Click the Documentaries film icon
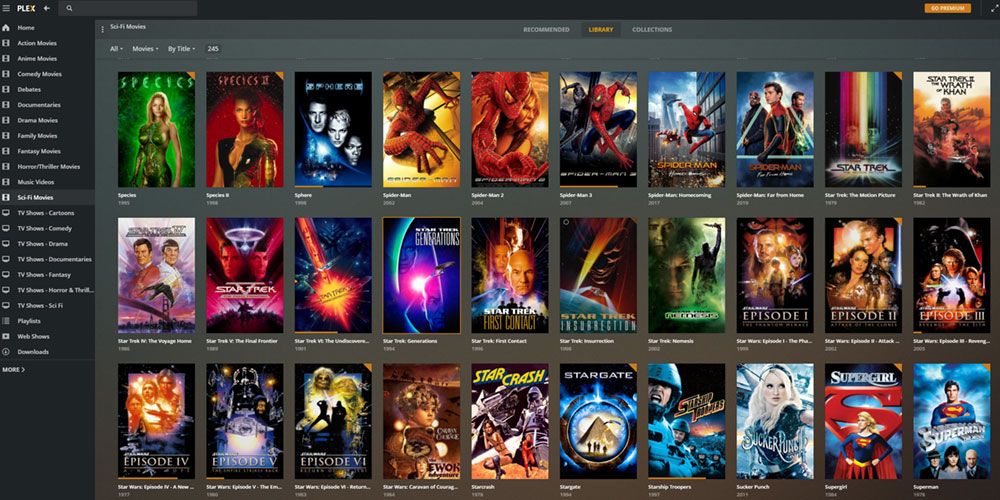1000x500 pixels. point(6,105)
